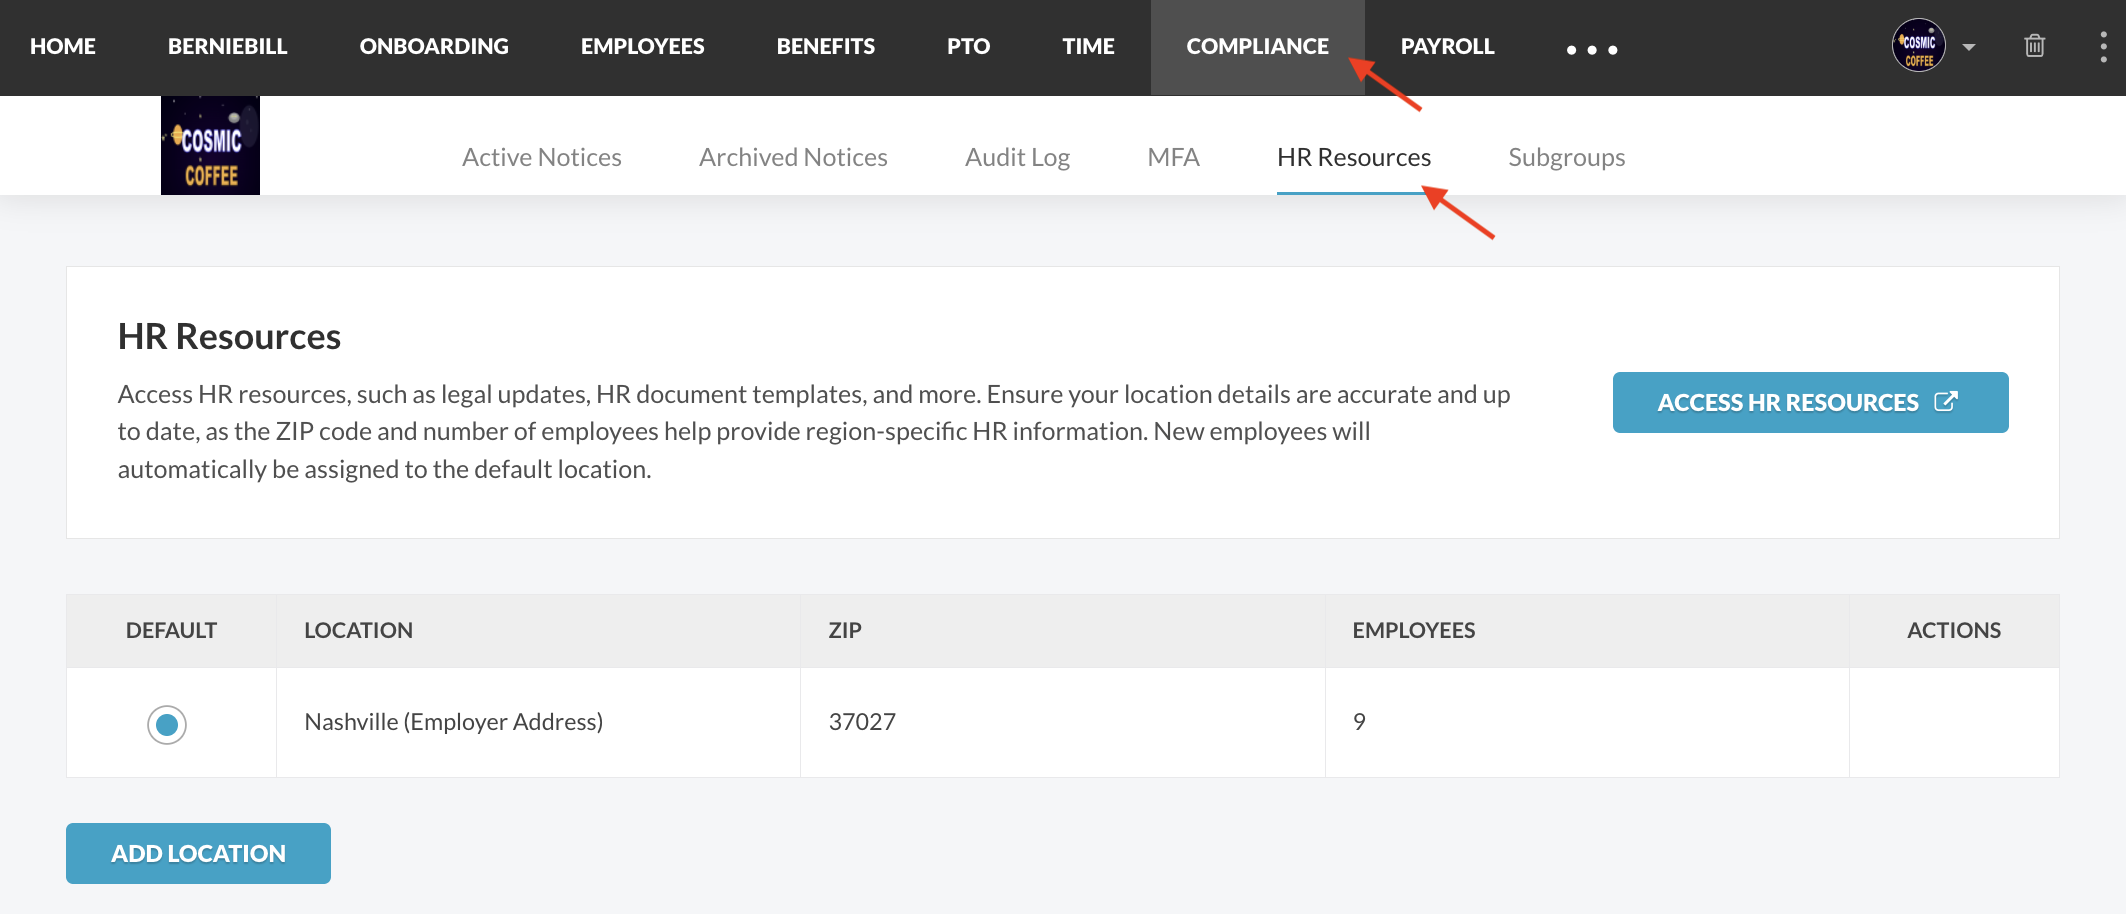
Task: Go to the MFA tab
Action: point(1173,157)
